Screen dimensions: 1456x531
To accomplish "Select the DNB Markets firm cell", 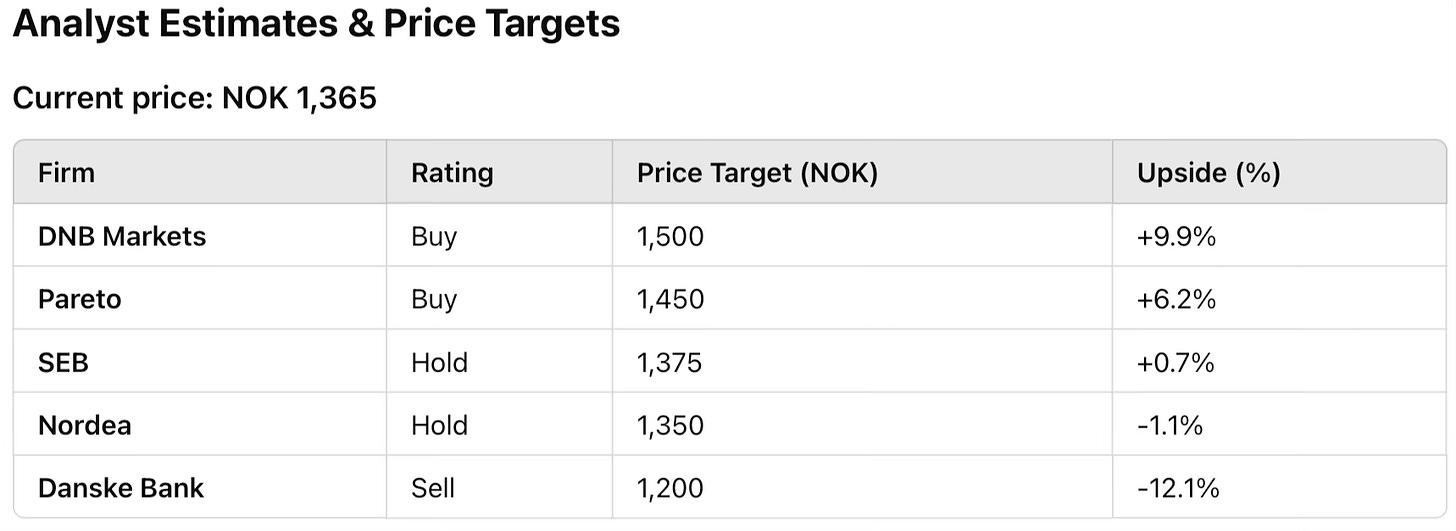I will 122,237.
